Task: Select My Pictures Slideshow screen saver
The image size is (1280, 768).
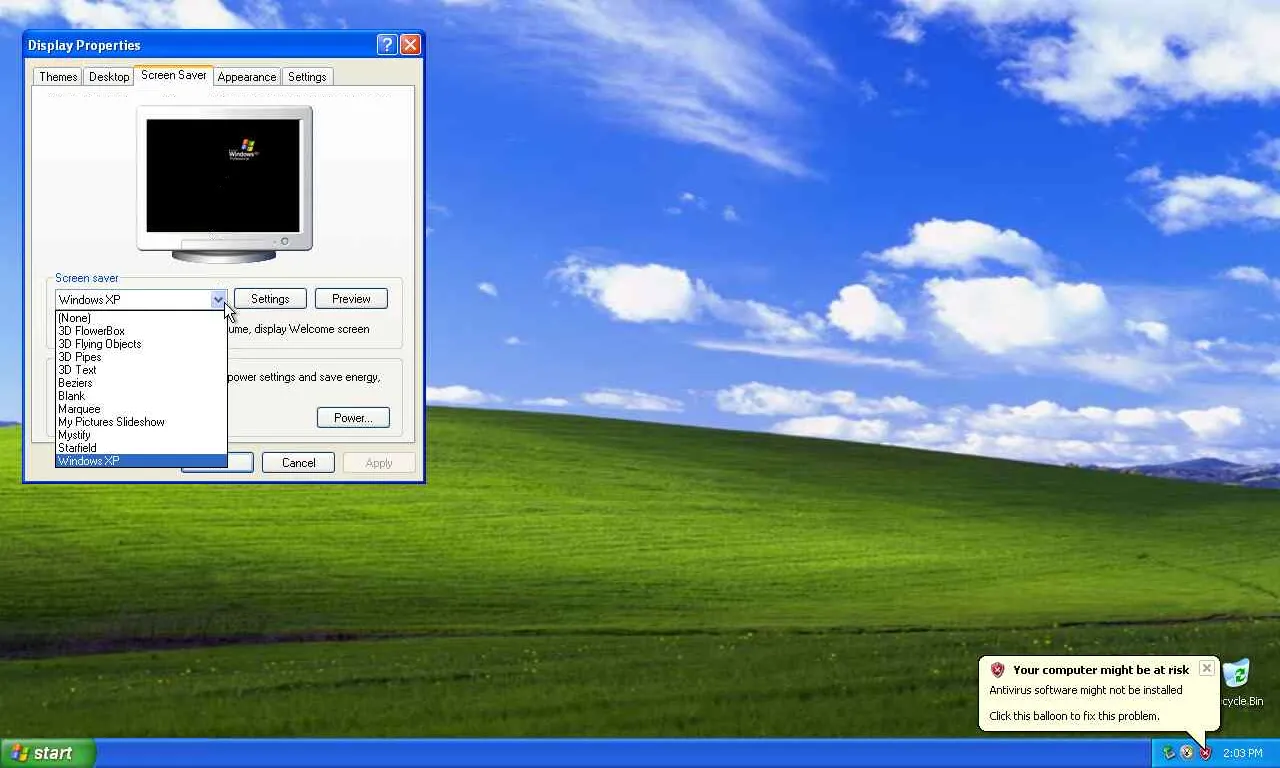Action: point(141,422)
